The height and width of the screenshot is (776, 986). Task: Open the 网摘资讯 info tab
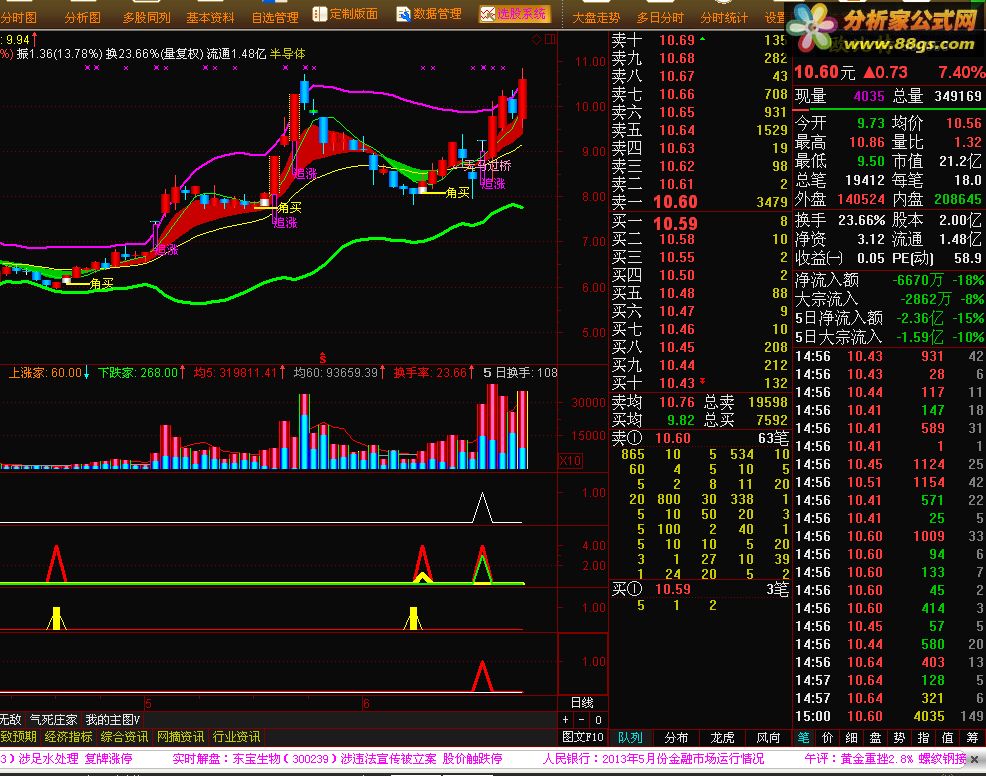(180, 736)
